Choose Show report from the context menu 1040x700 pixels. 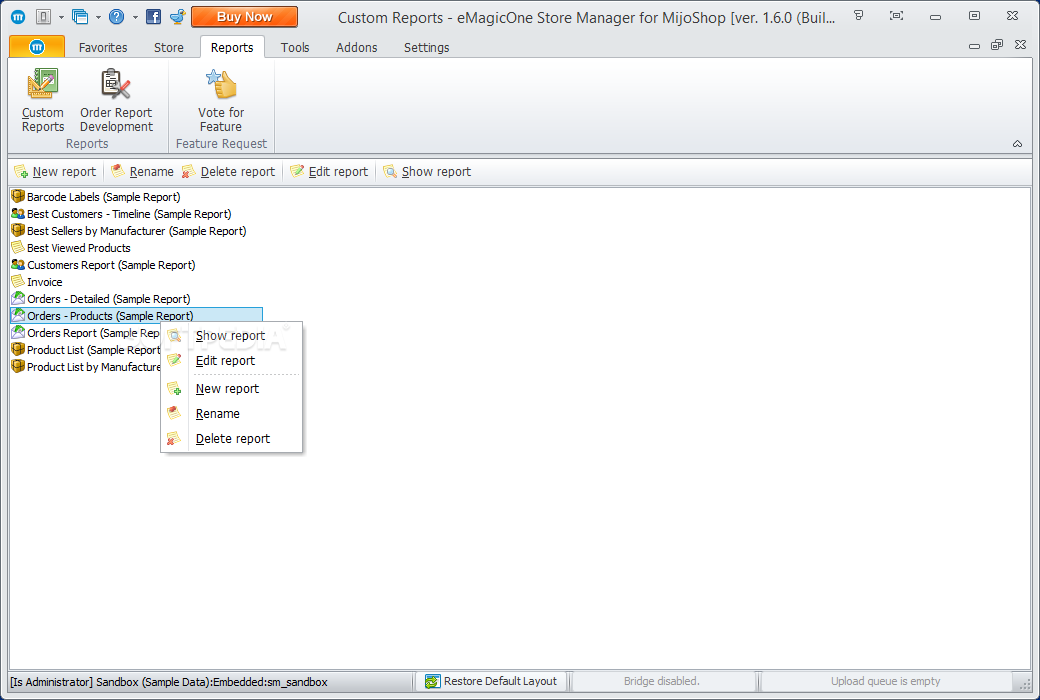(231, 336)
